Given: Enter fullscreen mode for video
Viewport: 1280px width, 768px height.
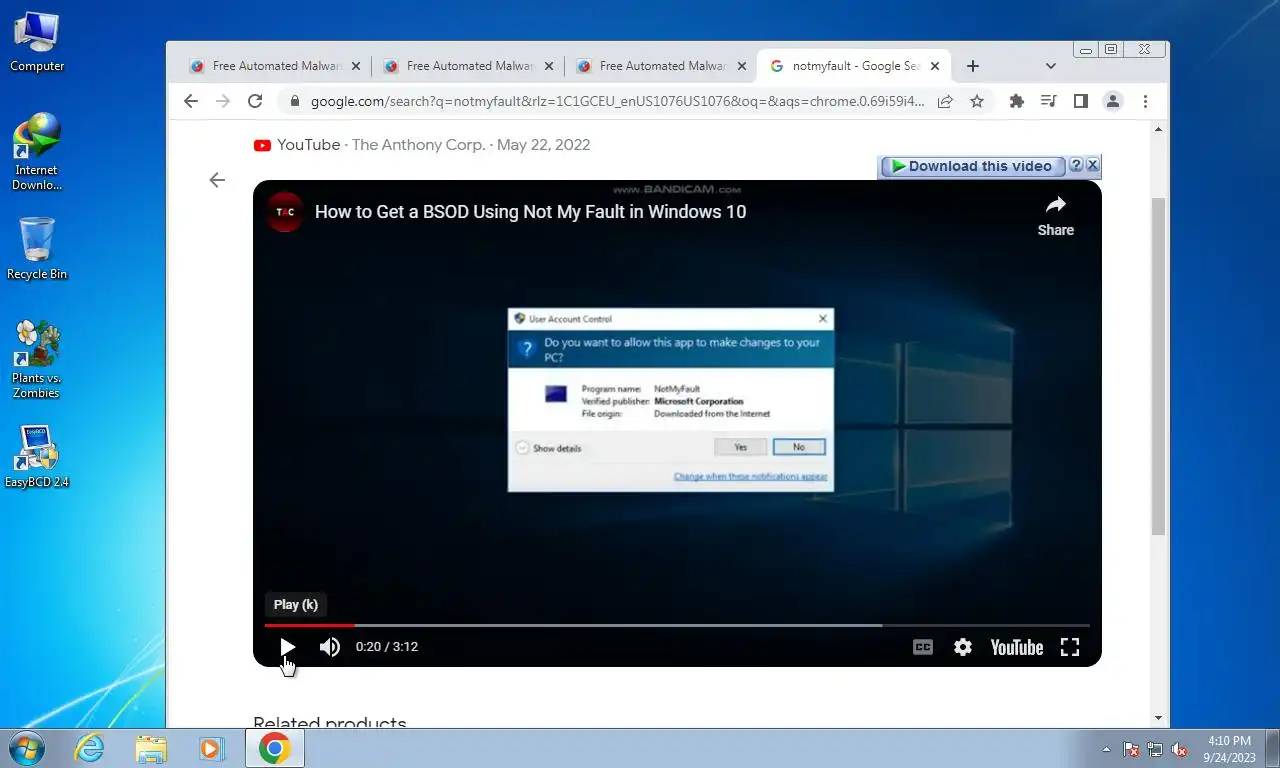Looking at the screenshot, I should (1070, 647).
